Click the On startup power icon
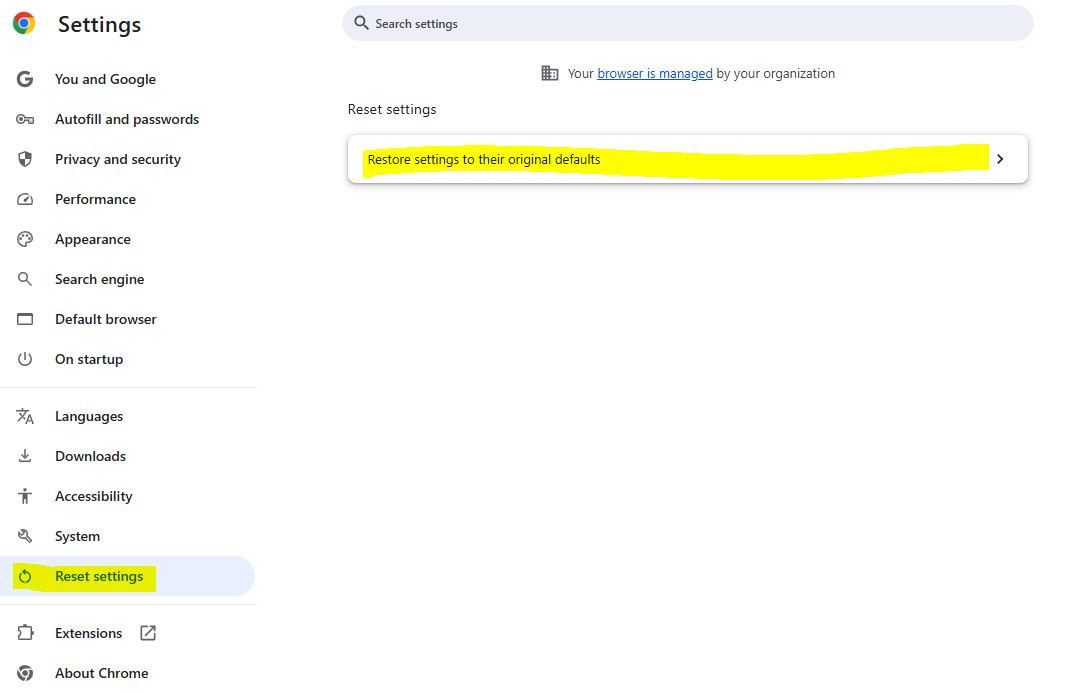 point(24,359)
